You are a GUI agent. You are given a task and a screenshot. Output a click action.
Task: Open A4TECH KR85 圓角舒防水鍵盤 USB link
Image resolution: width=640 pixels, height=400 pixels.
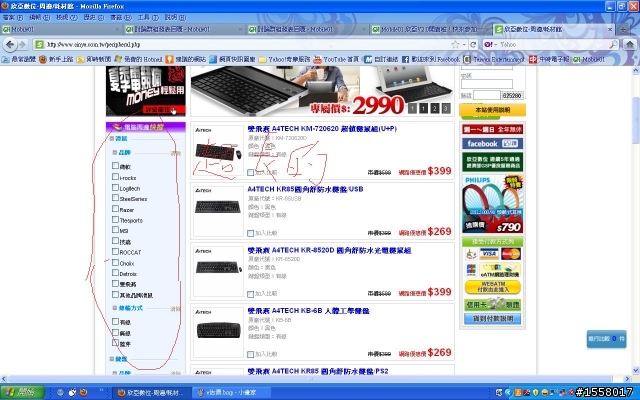coord(305,189)
